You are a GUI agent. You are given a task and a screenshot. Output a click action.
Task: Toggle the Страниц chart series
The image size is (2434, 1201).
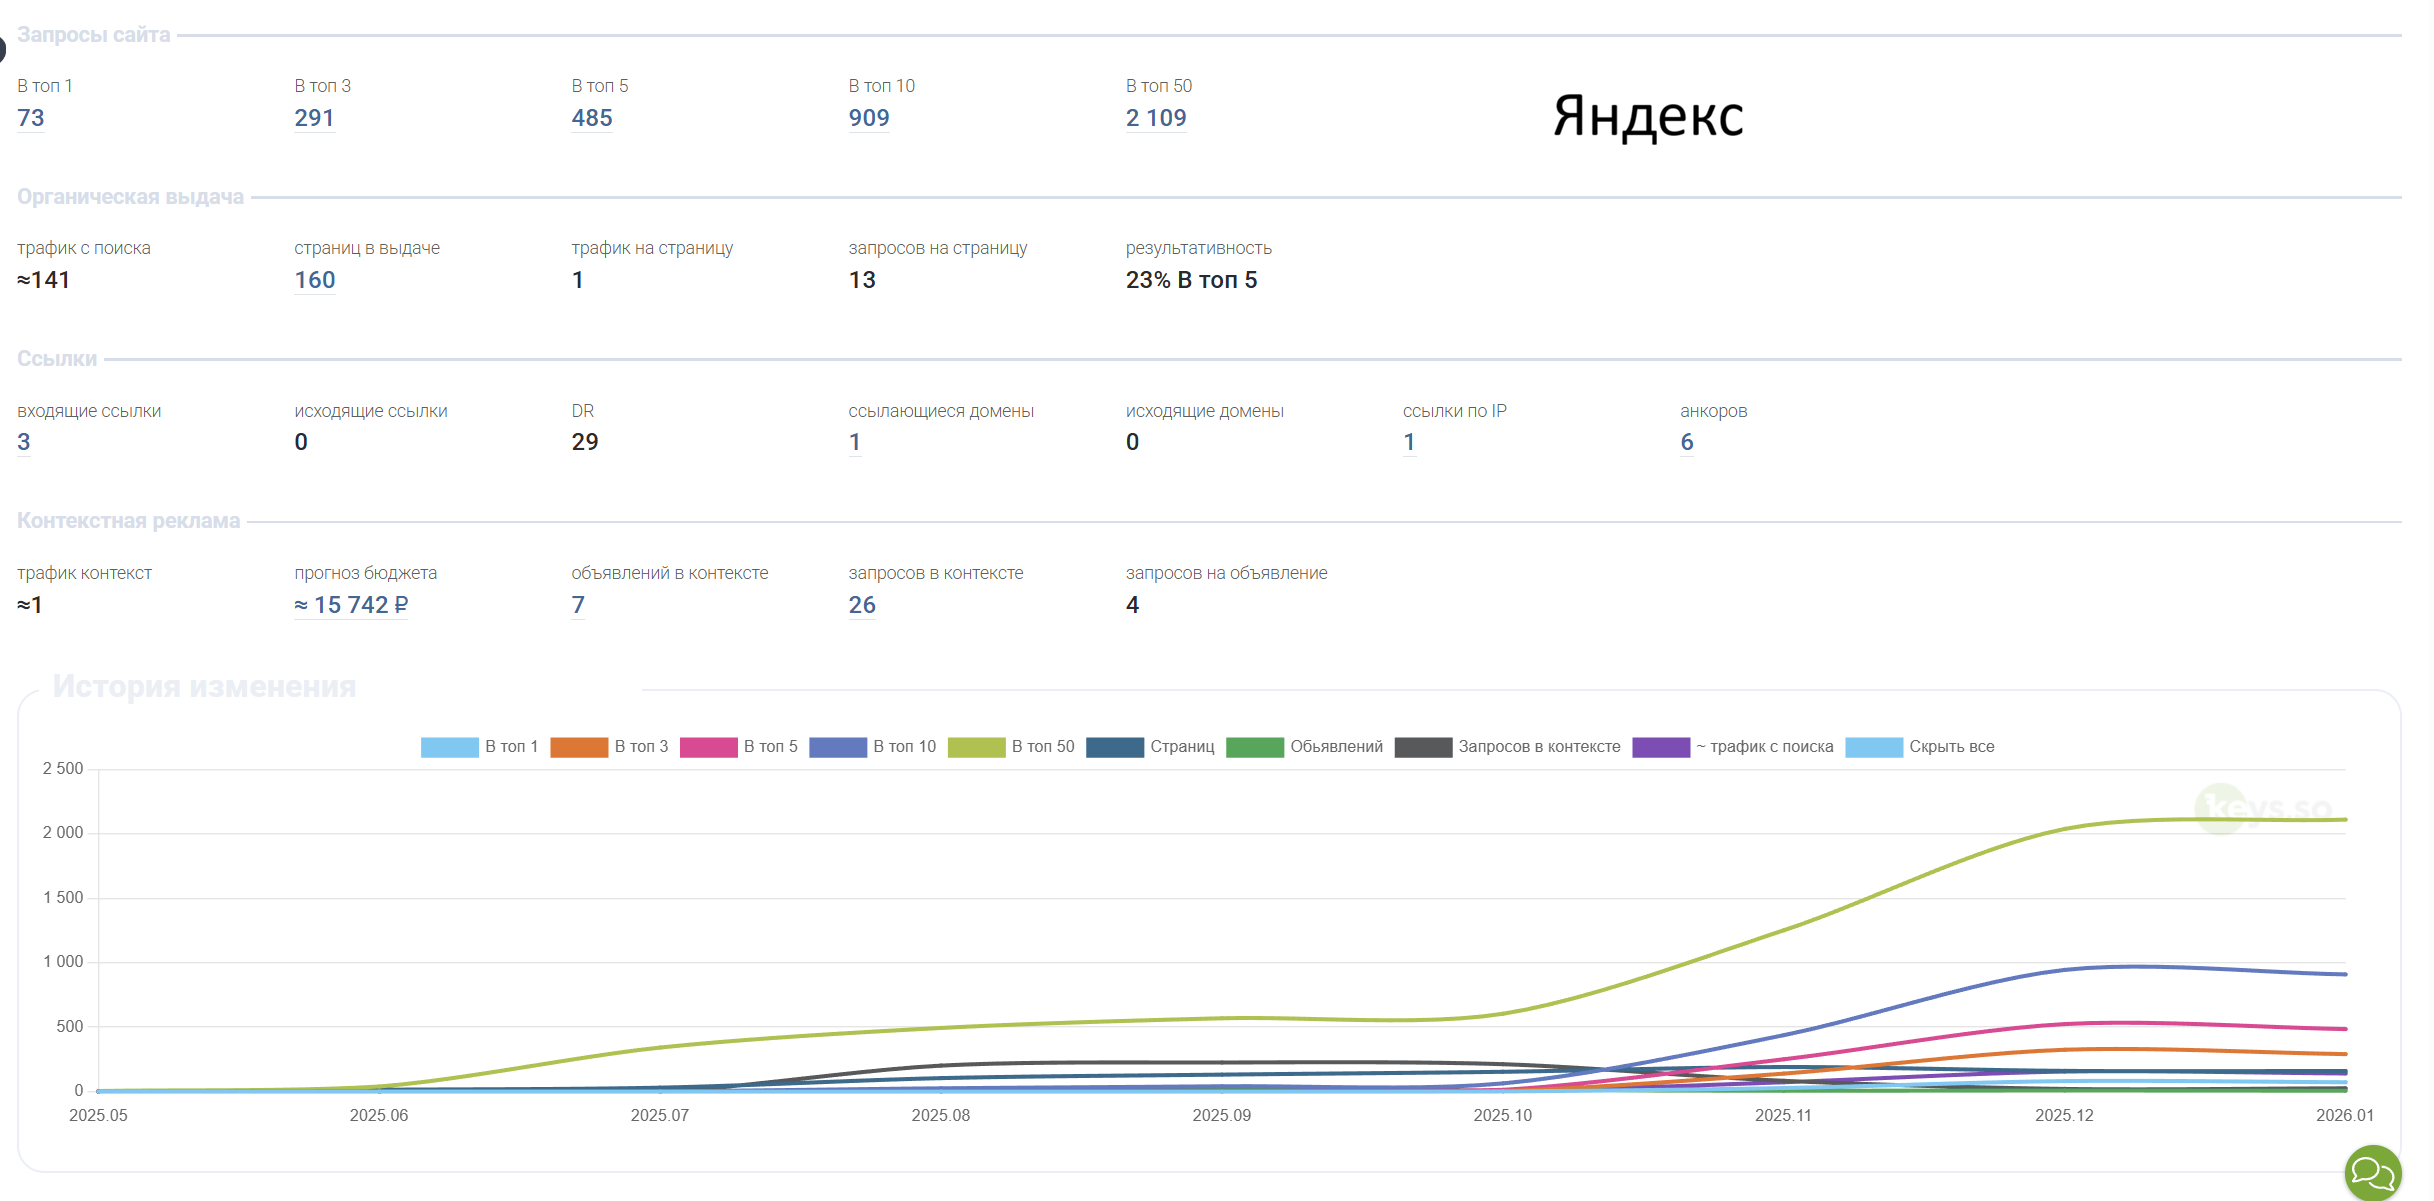[1150, 747]
